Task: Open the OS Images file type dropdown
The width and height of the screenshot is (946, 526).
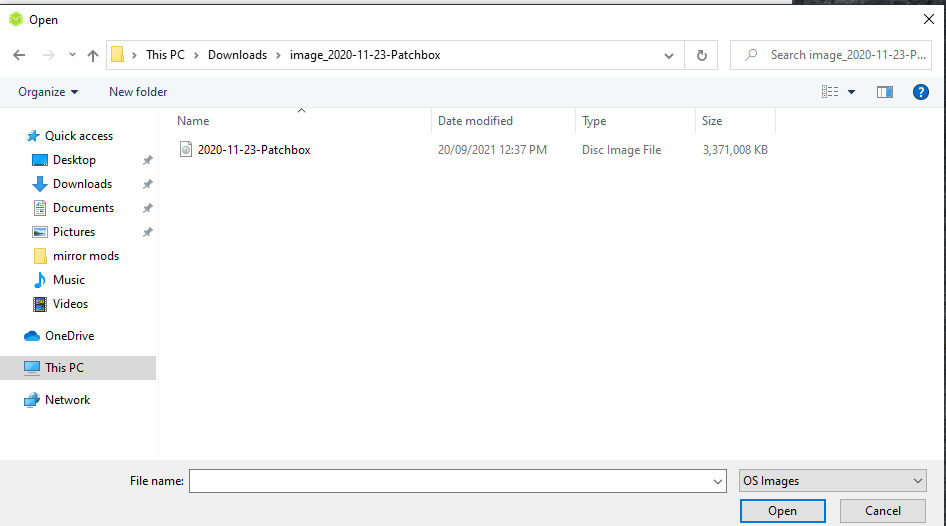Action: tap(833, 481)
